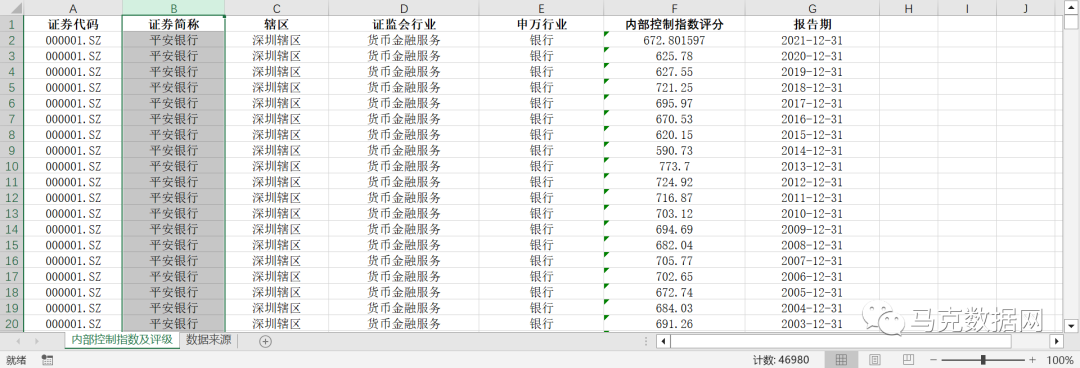Select the date cell 2003-12-31
Viewport: 1080px width, 368px height.
click(812, 324)
